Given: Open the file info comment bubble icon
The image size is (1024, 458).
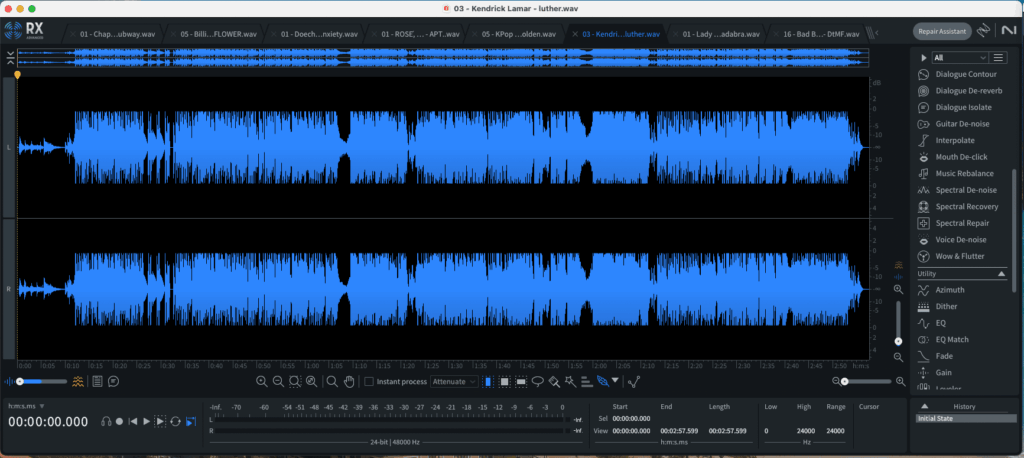Looking at the screenshot, I should [x=114, y=382].
